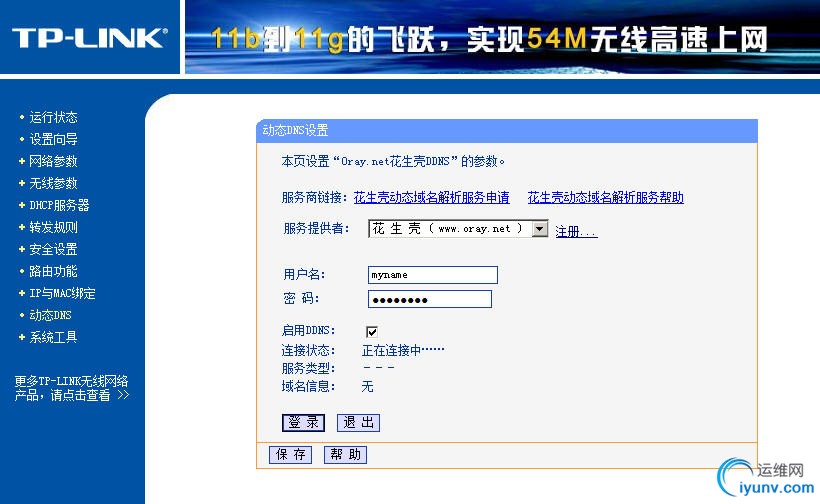The image size is (820, 504).
Task: Open 花生壳动态域名解析服务申请 link
Action: coord(431,197)
